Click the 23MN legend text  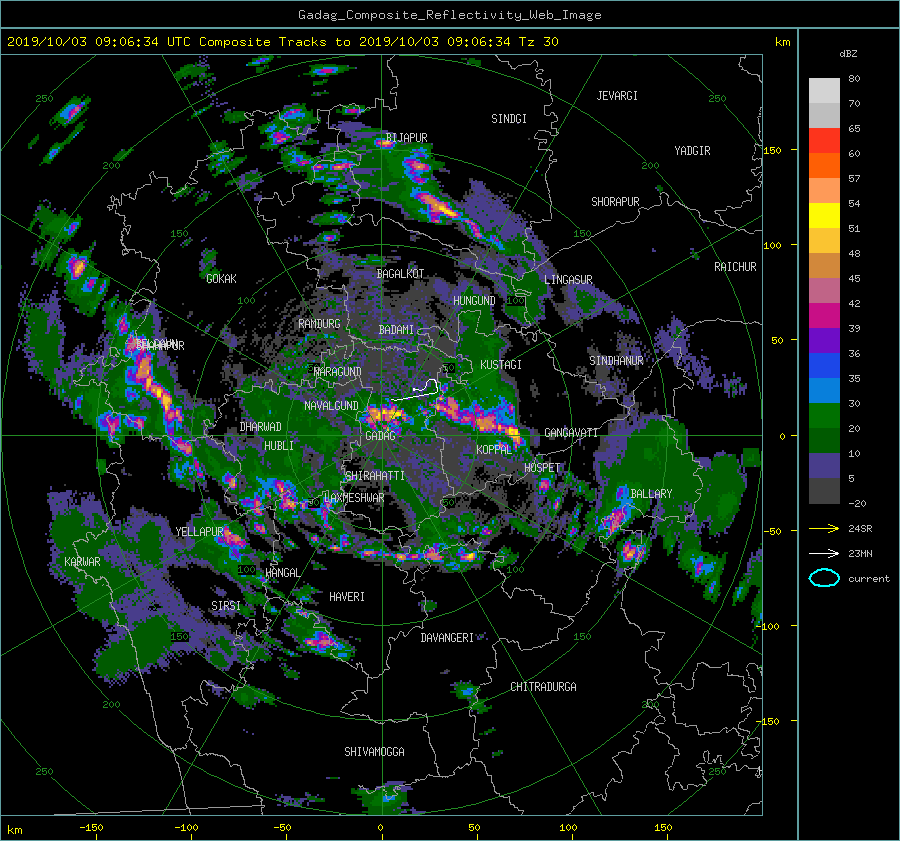click(x=860, y=553)
